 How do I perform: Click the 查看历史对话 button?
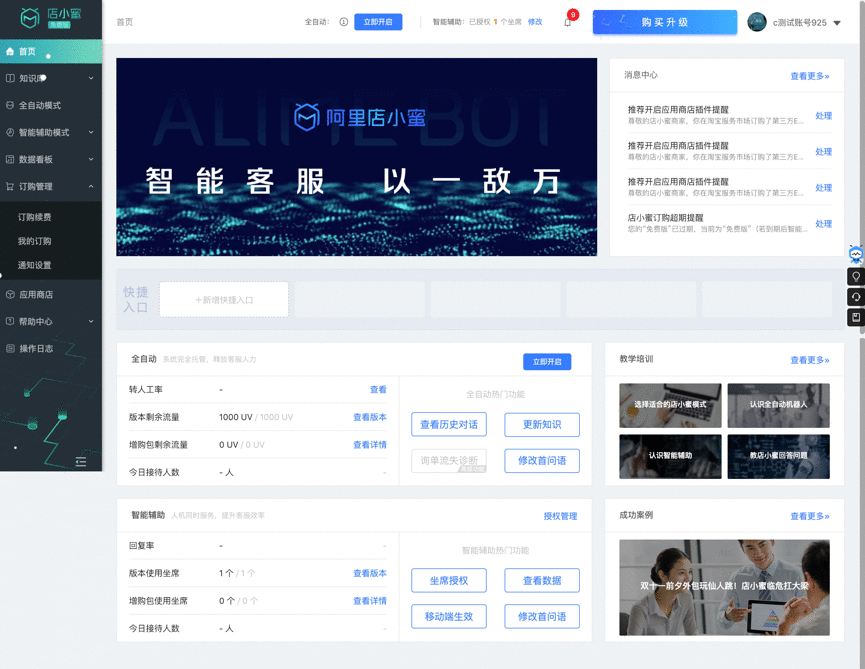tap(449, 425)
